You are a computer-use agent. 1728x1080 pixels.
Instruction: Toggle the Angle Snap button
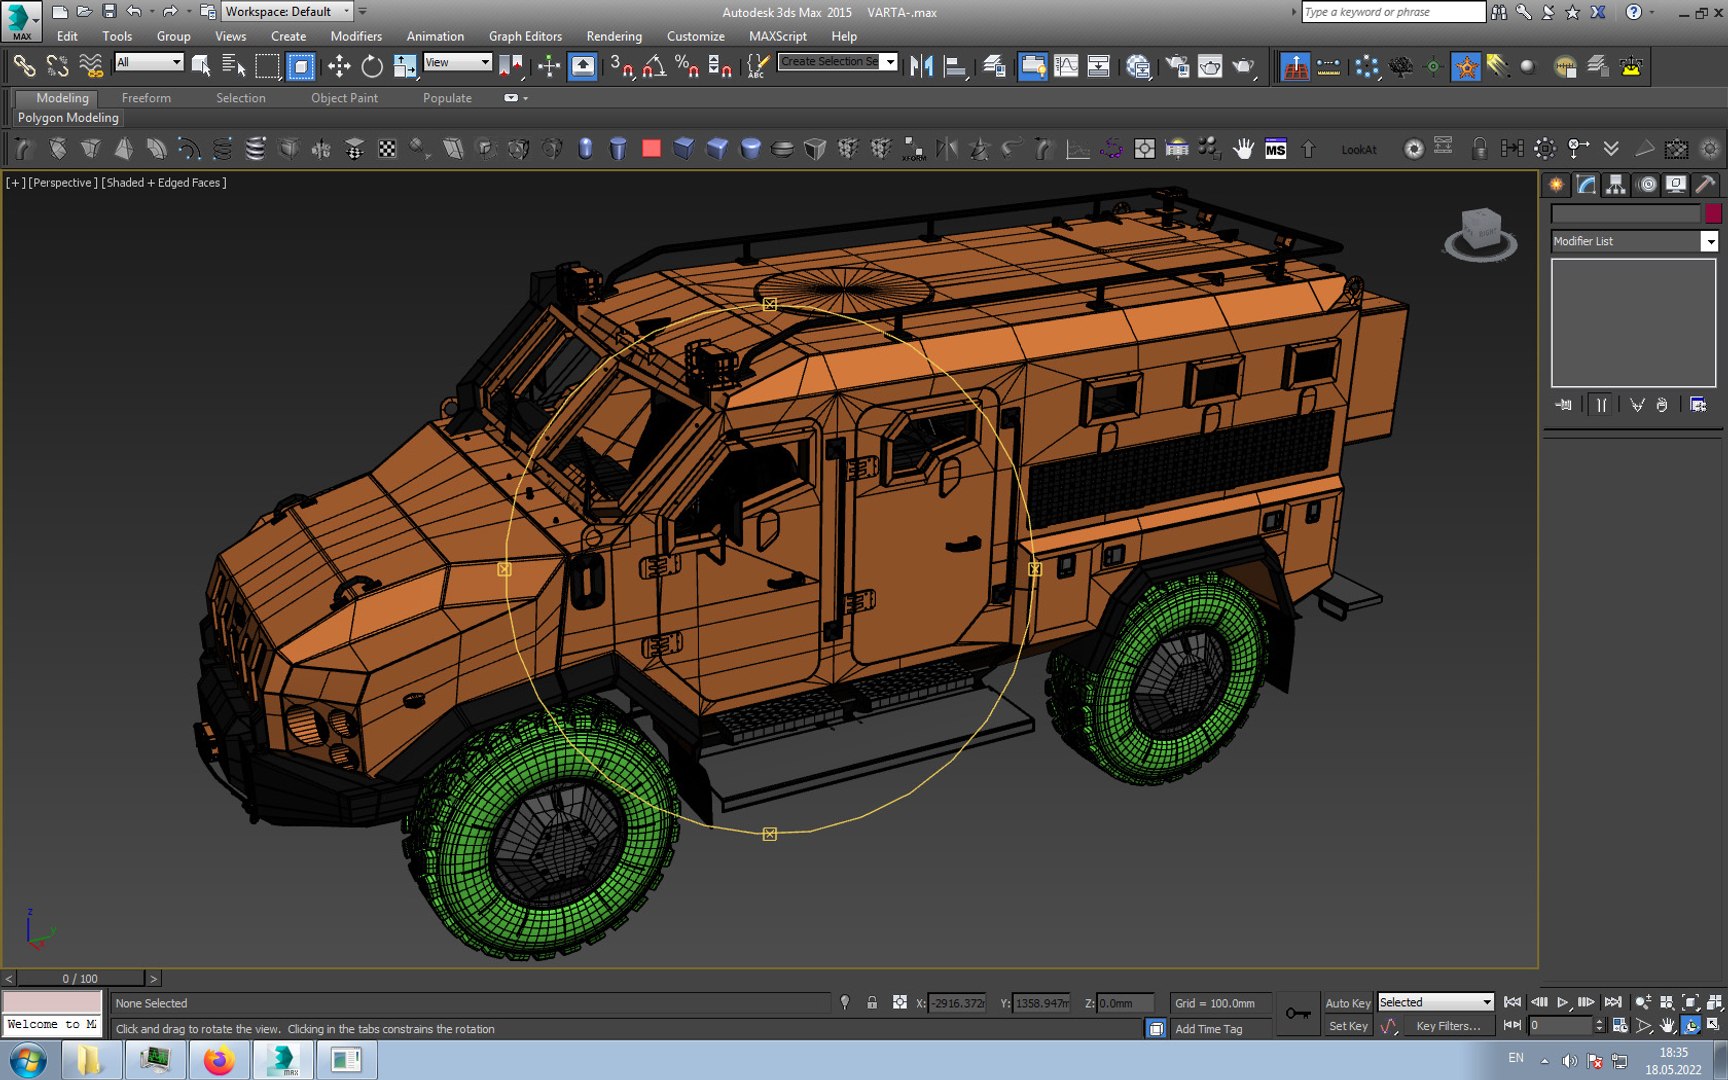[x=654, y=66]
